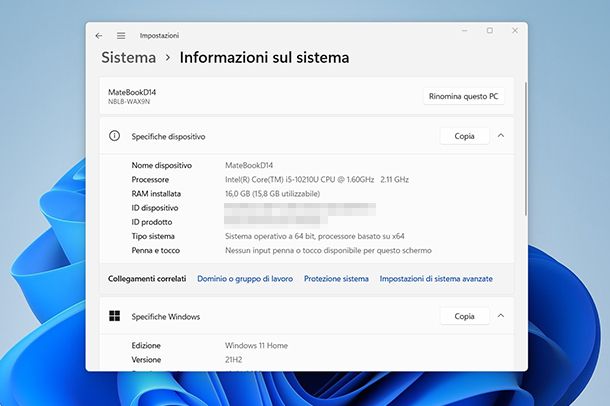Click the Nome dispositivo label
This screenshot has width=610, height=406.
(x=161, y=165)
